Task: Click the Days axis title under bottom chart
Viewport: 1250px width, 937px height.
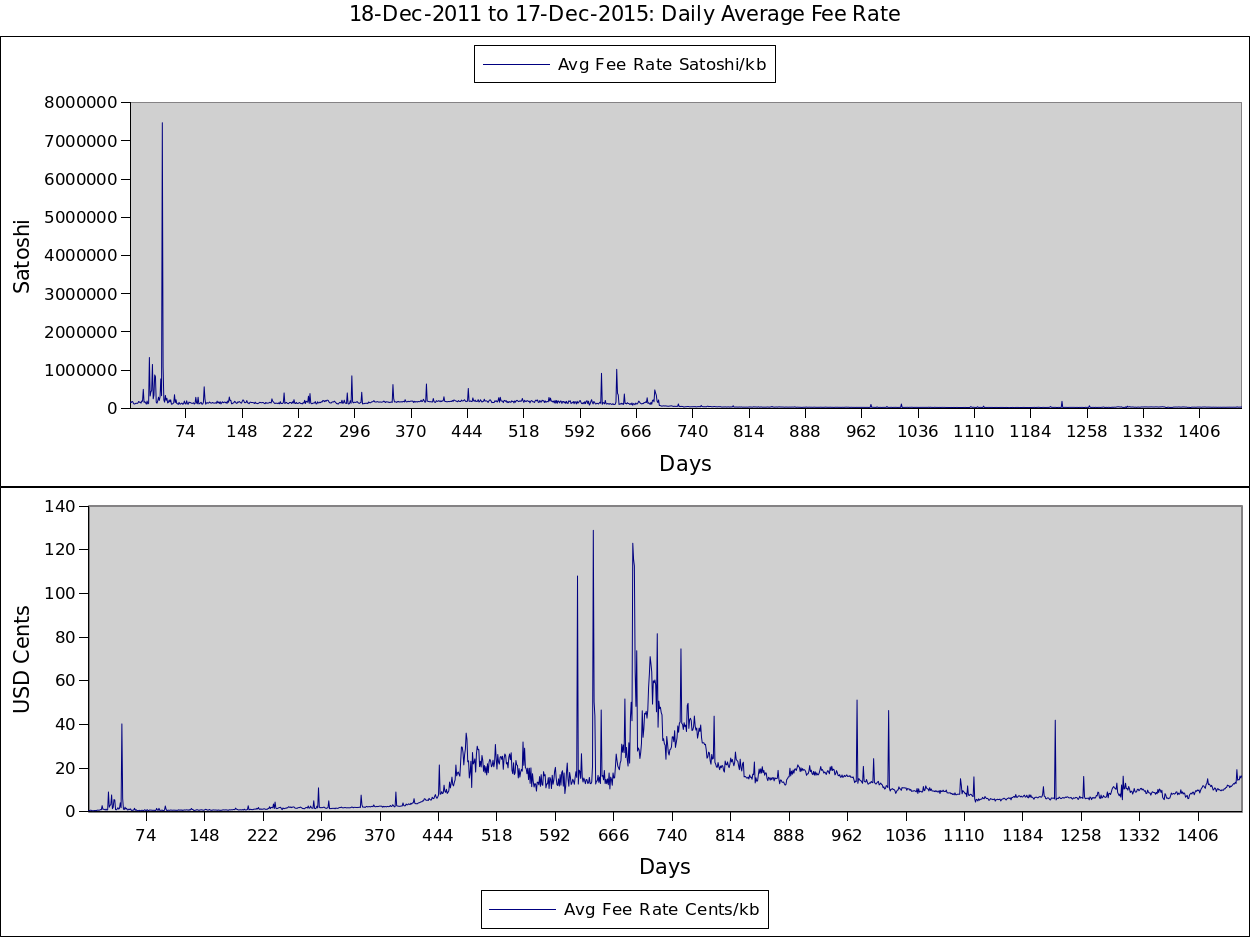Action: click(664, 867)
